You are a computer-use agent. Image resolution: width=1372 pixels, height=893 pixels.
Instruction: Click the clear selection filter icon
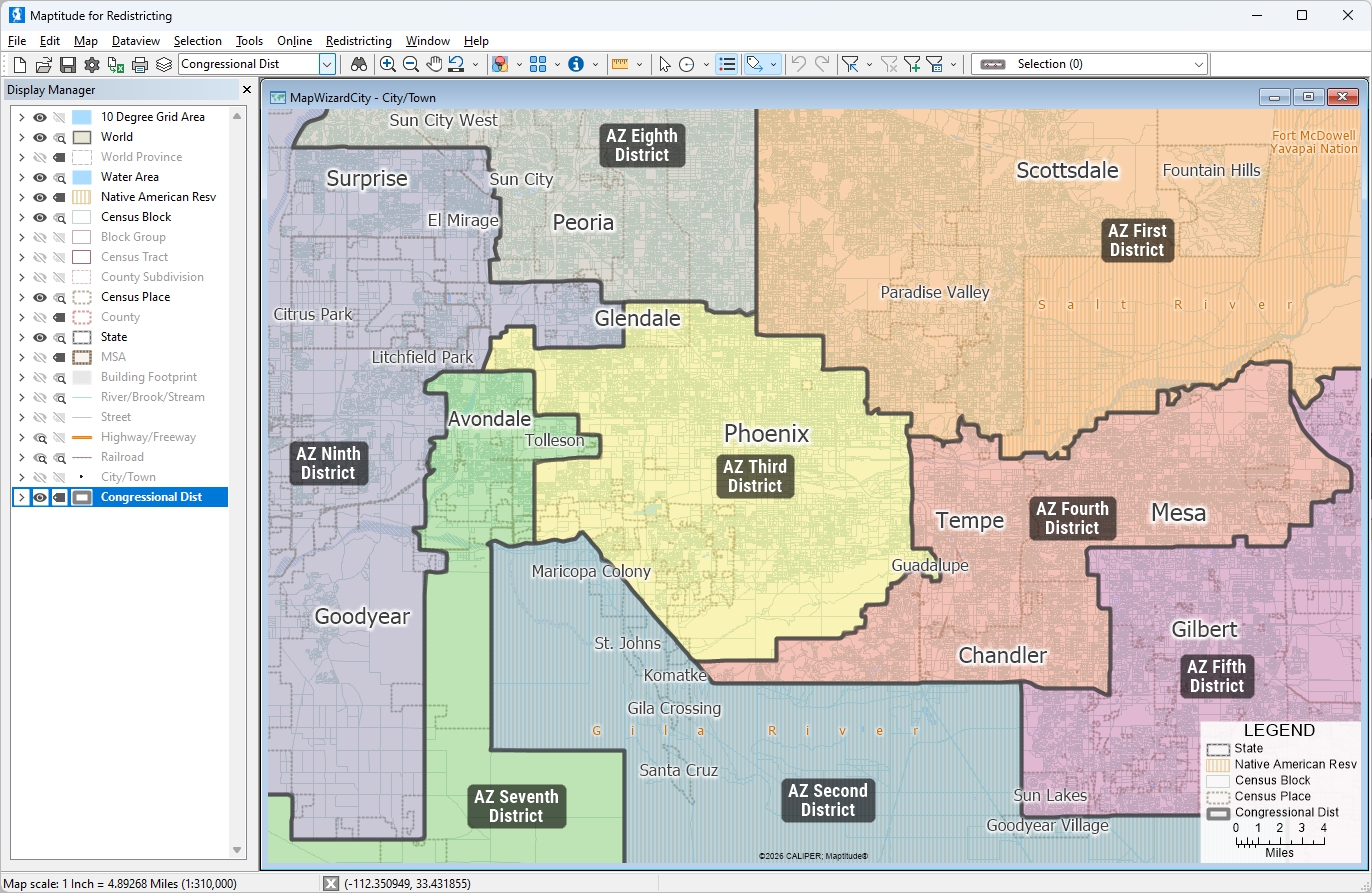pos(889,65)
